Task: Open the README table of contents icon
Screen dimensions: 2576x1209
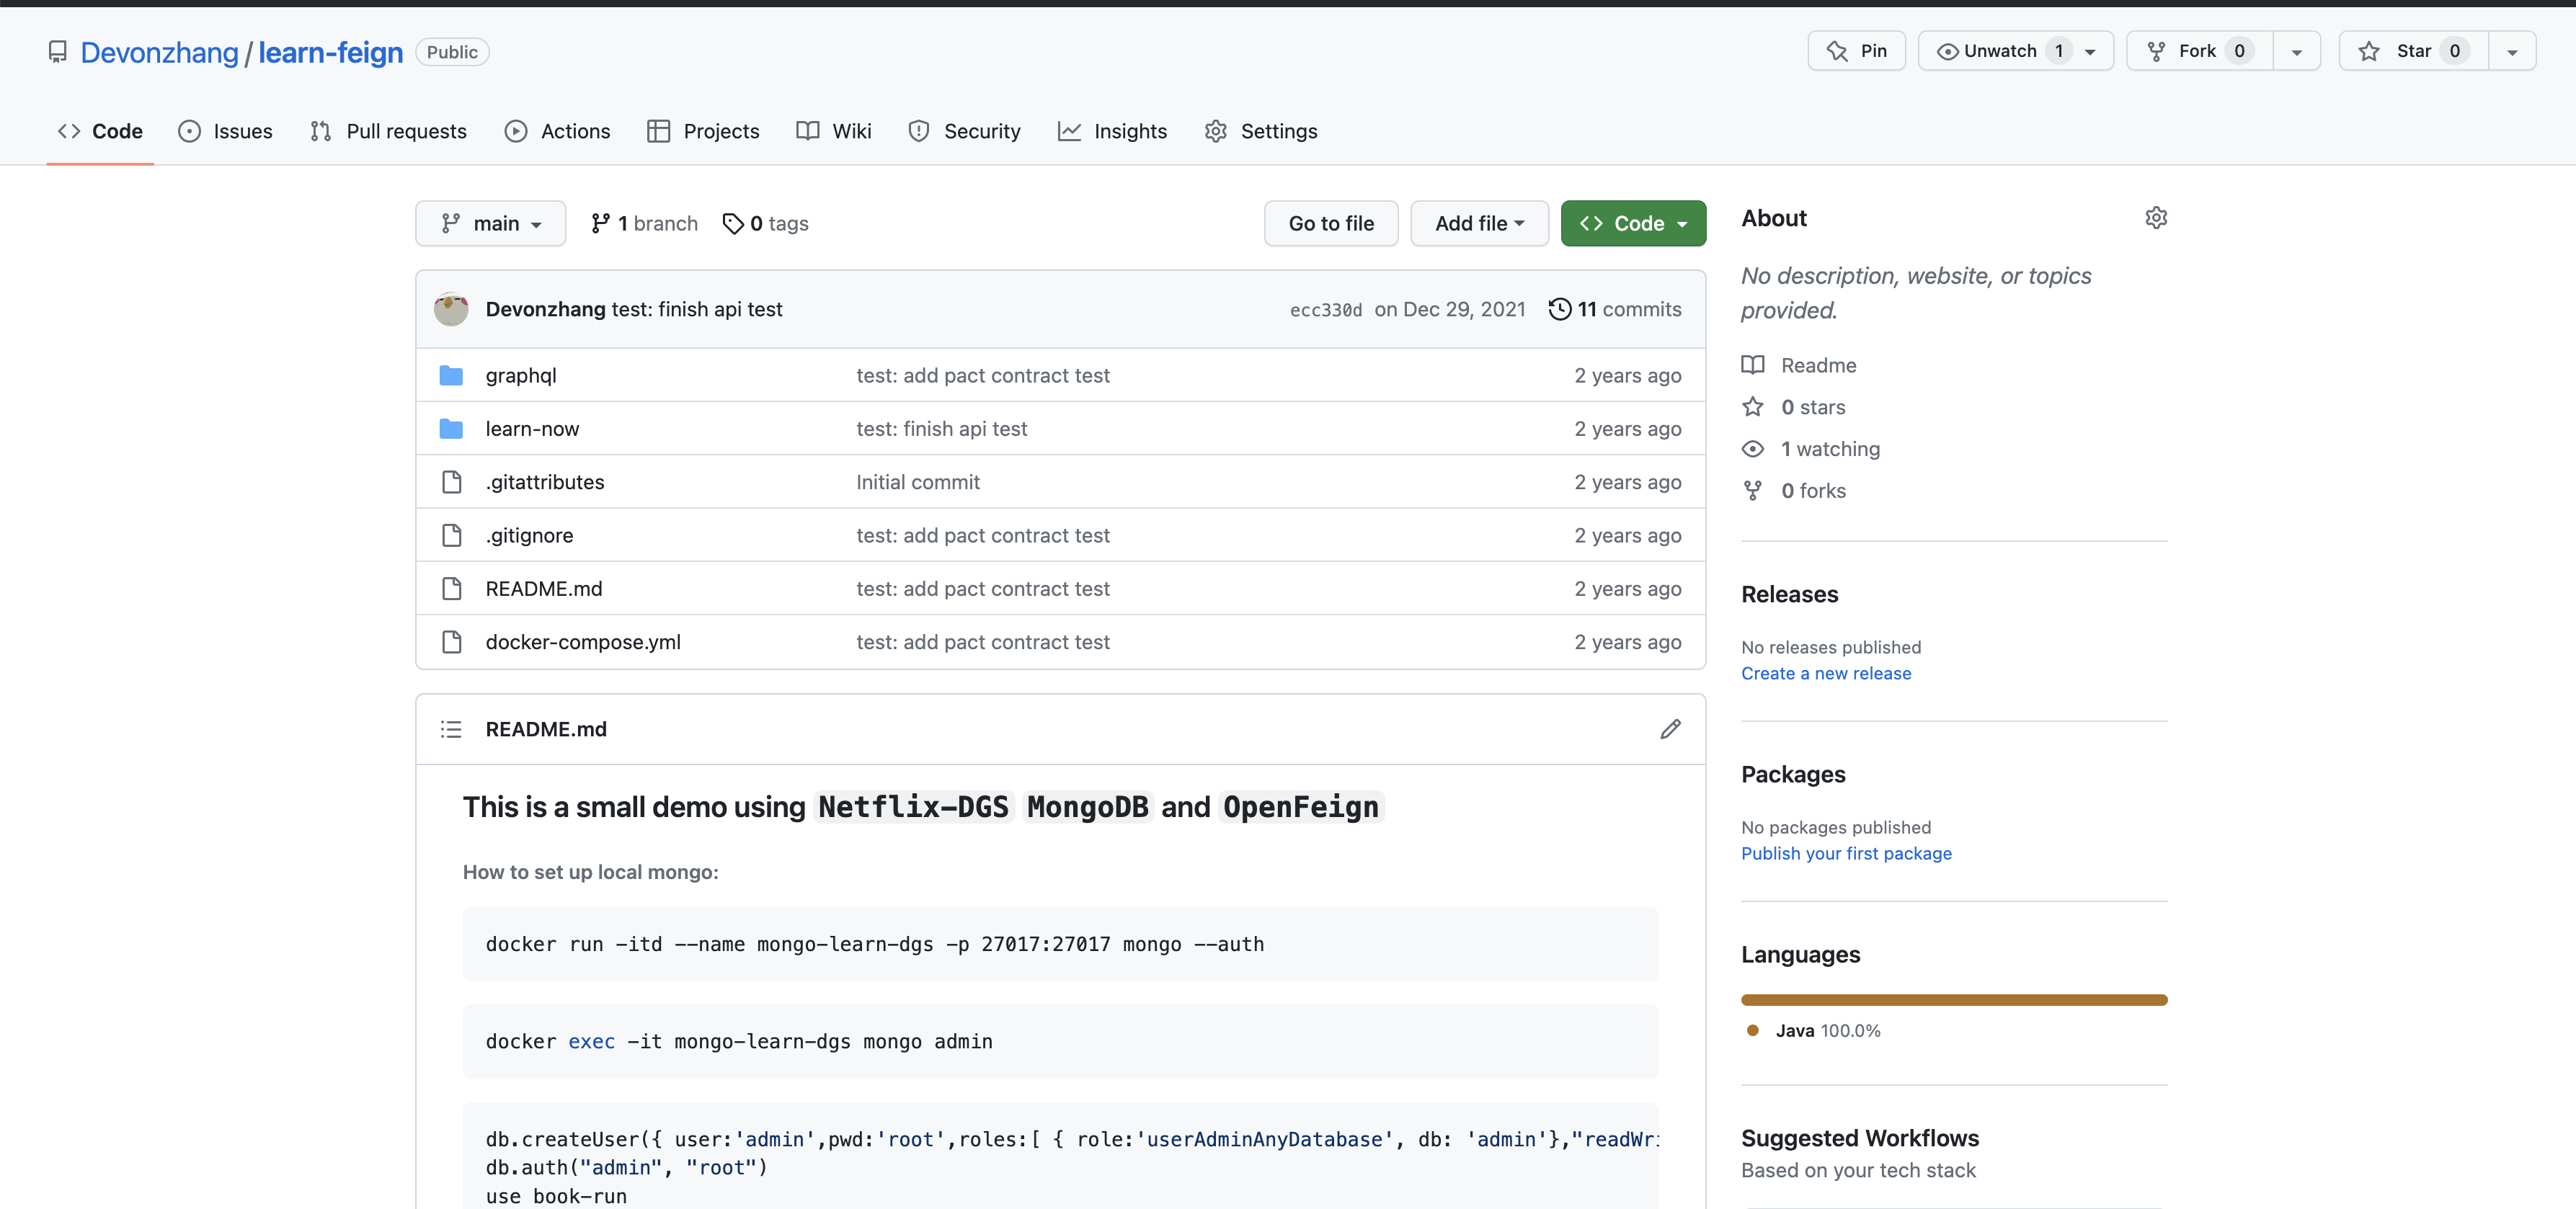Action: click(451, 729)
